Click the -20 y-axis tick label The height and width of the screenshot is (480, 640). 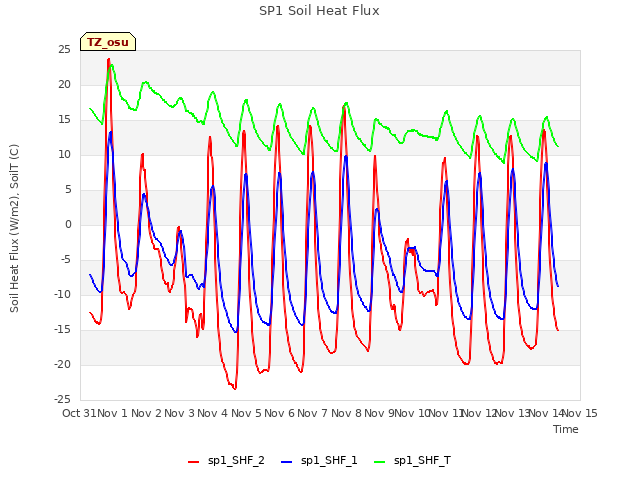62,364
